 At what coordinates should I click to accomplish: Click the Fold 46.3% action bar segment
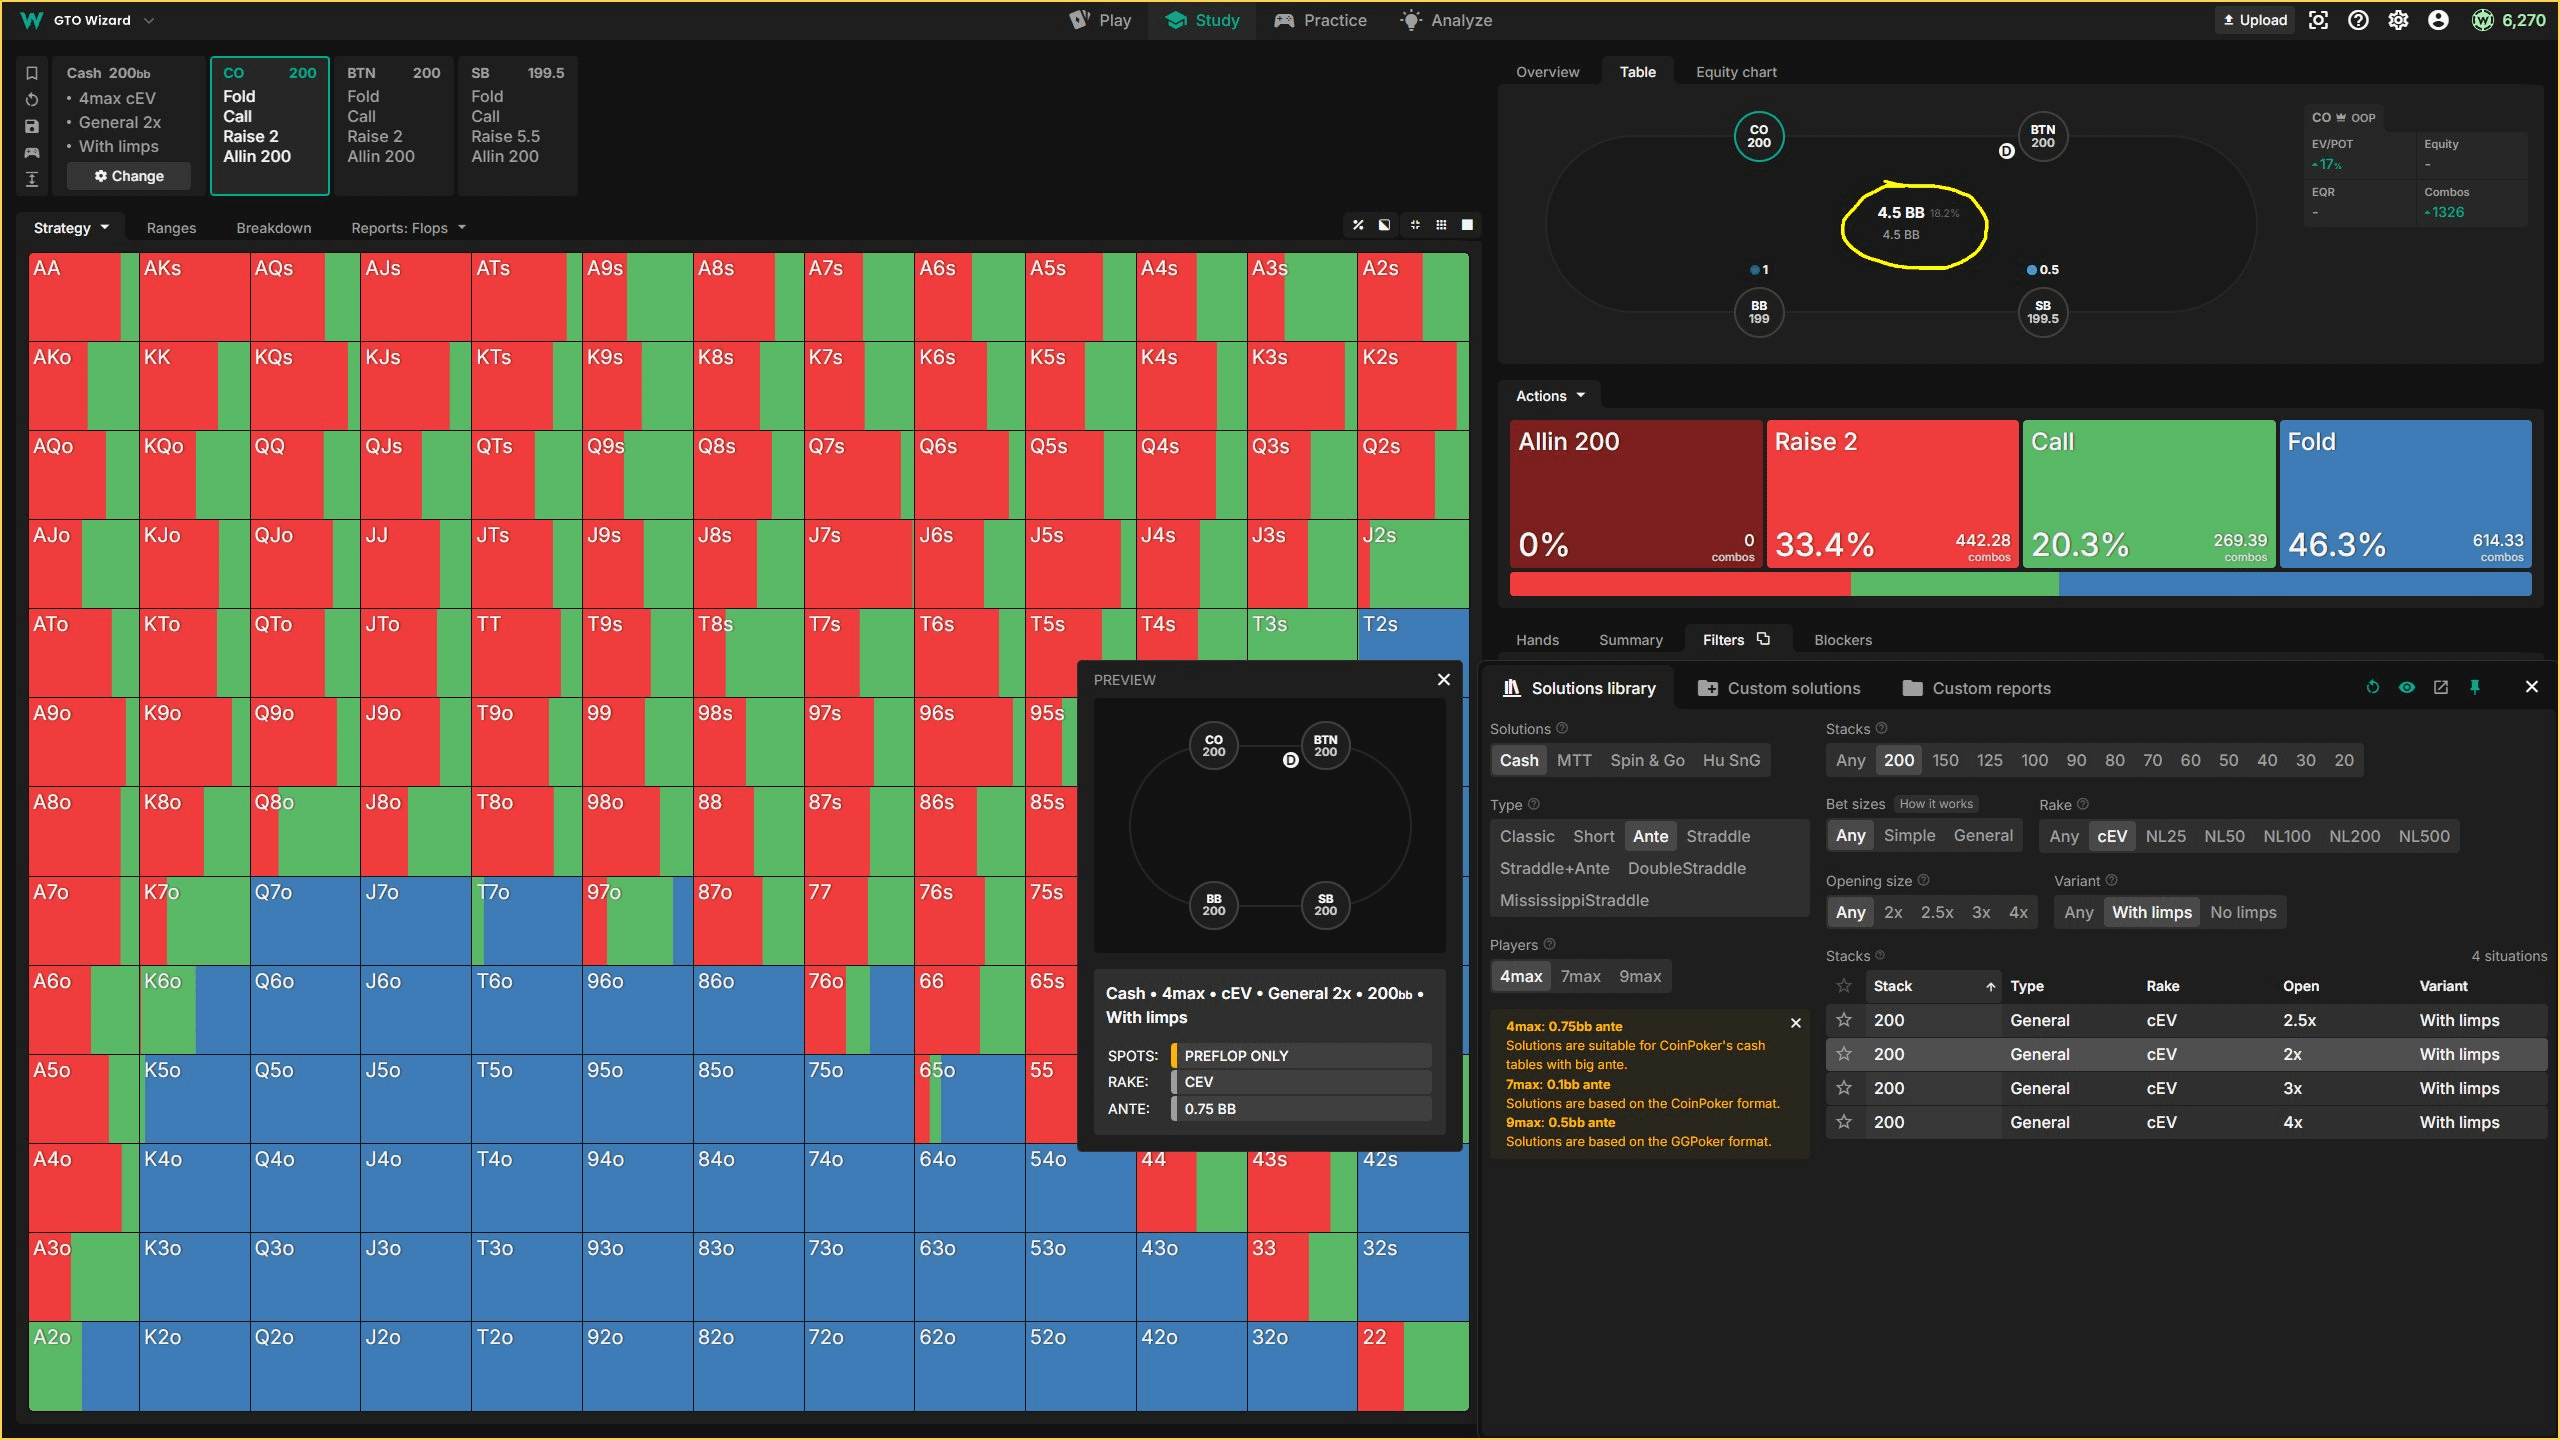(x=2405, y=495)
